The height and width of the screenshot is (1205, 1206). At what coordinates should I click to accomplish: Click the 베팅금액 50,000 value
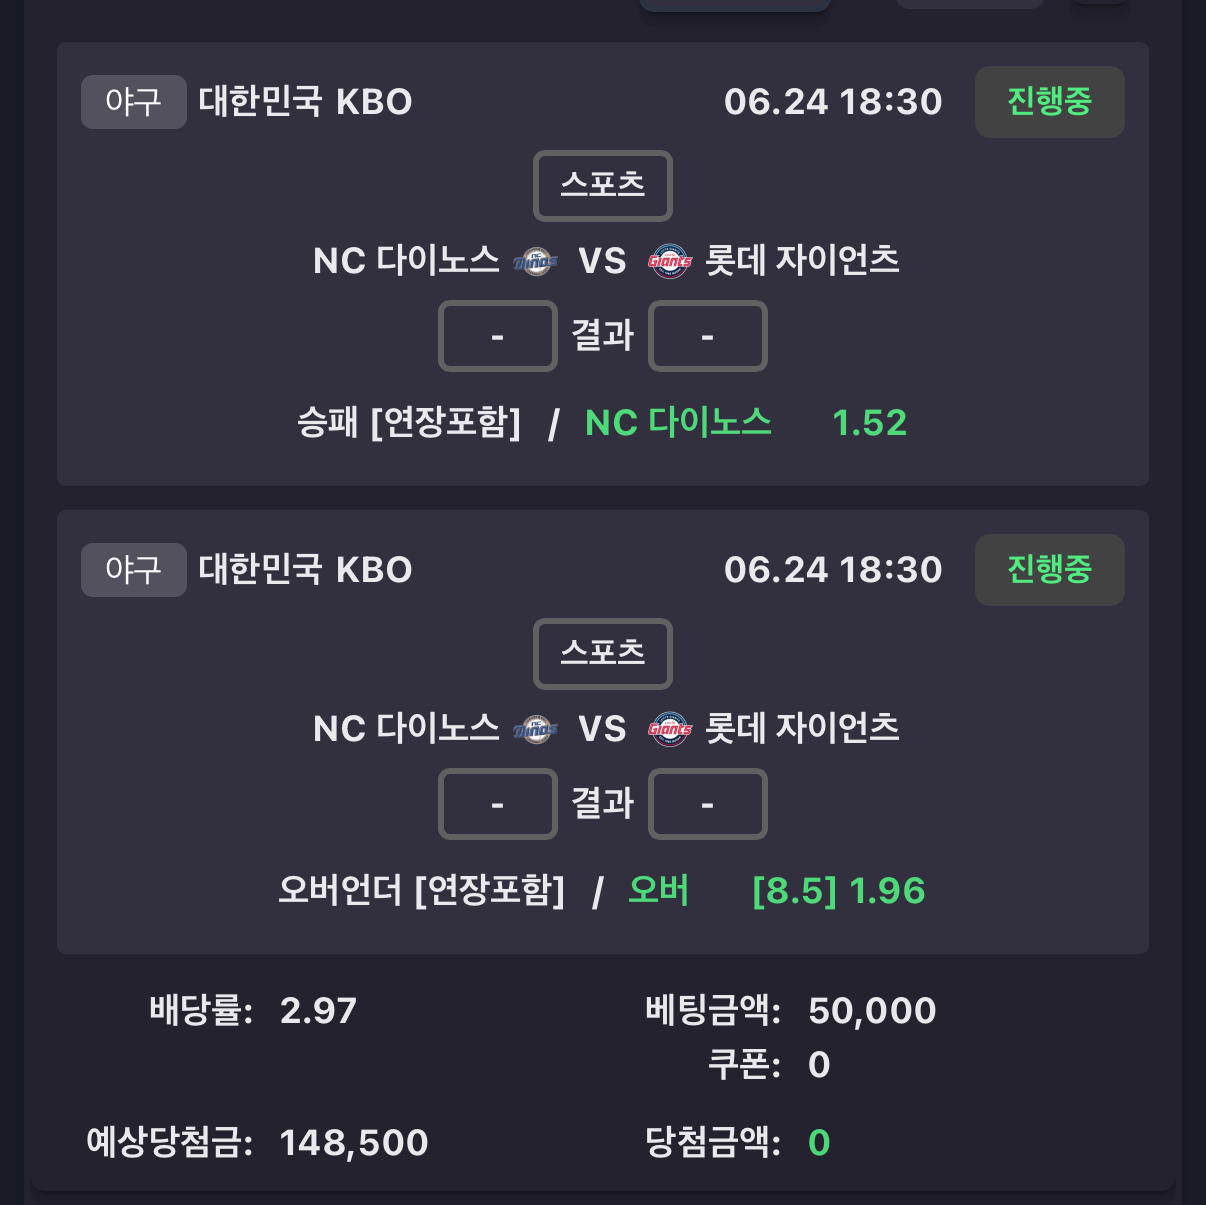[x=872, y=1011]
